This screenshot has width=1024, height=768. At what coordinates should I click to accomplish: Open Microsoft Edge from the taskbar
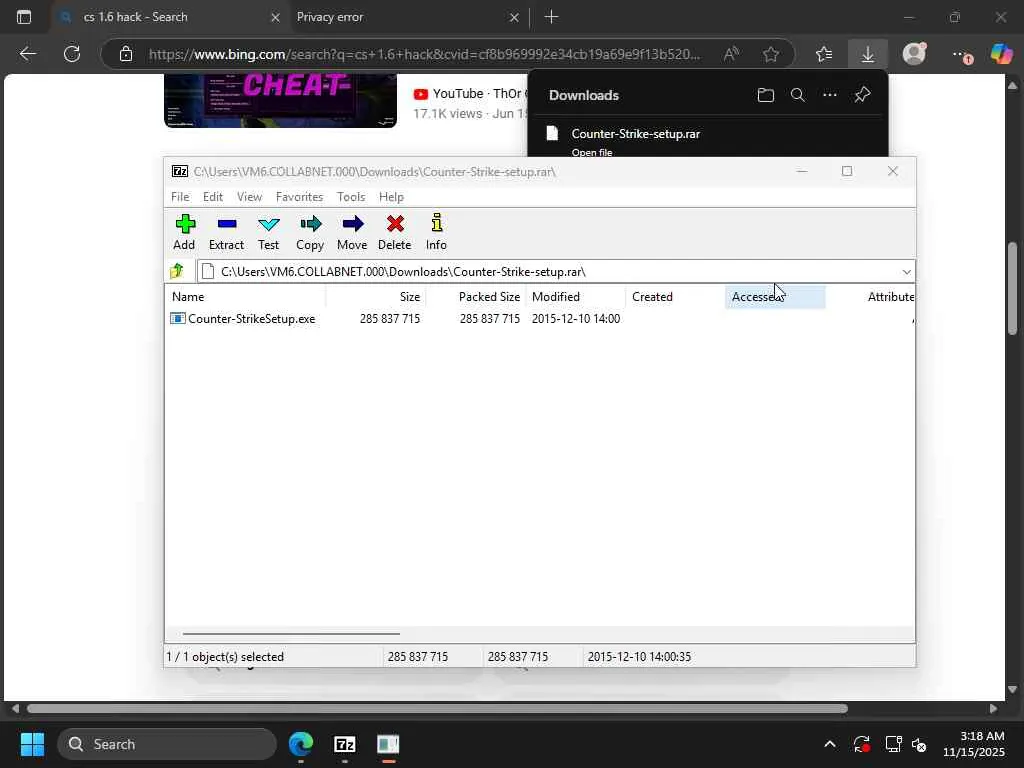301,744
